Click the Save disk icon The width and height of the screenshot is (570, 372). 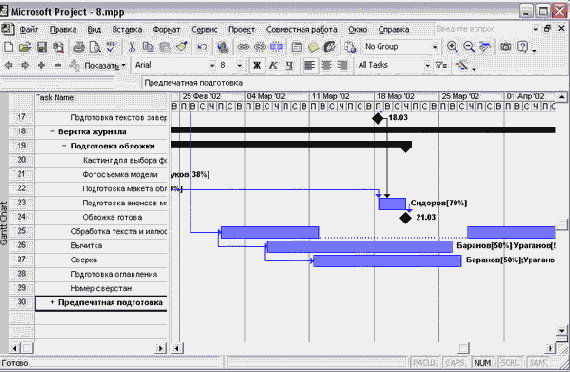pos(42,47)
